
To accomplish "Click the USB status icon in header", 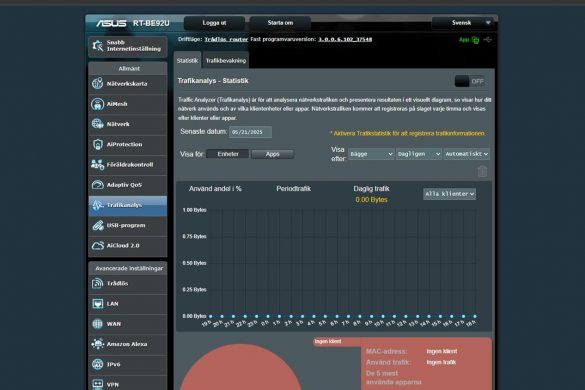I will point(488,40).
